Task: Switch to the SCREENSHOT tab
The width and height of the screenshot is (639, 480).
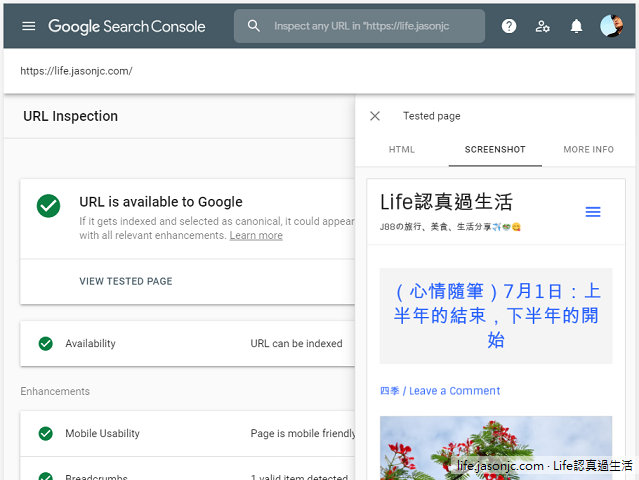Action: click(x=495, y=150)
